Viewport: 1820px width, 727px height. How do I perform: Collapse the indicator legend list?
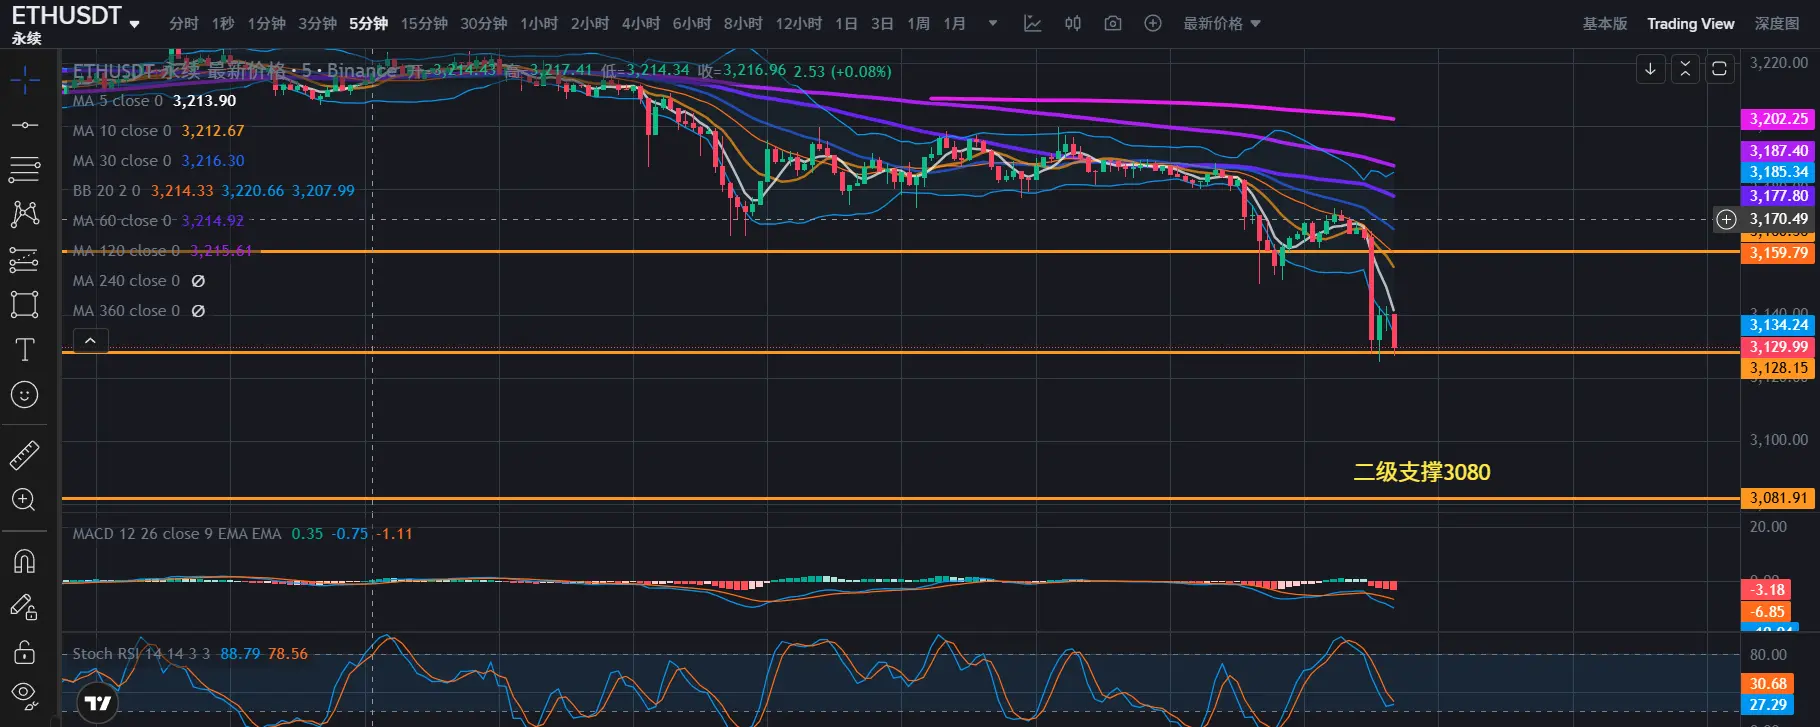pos(90,341)
